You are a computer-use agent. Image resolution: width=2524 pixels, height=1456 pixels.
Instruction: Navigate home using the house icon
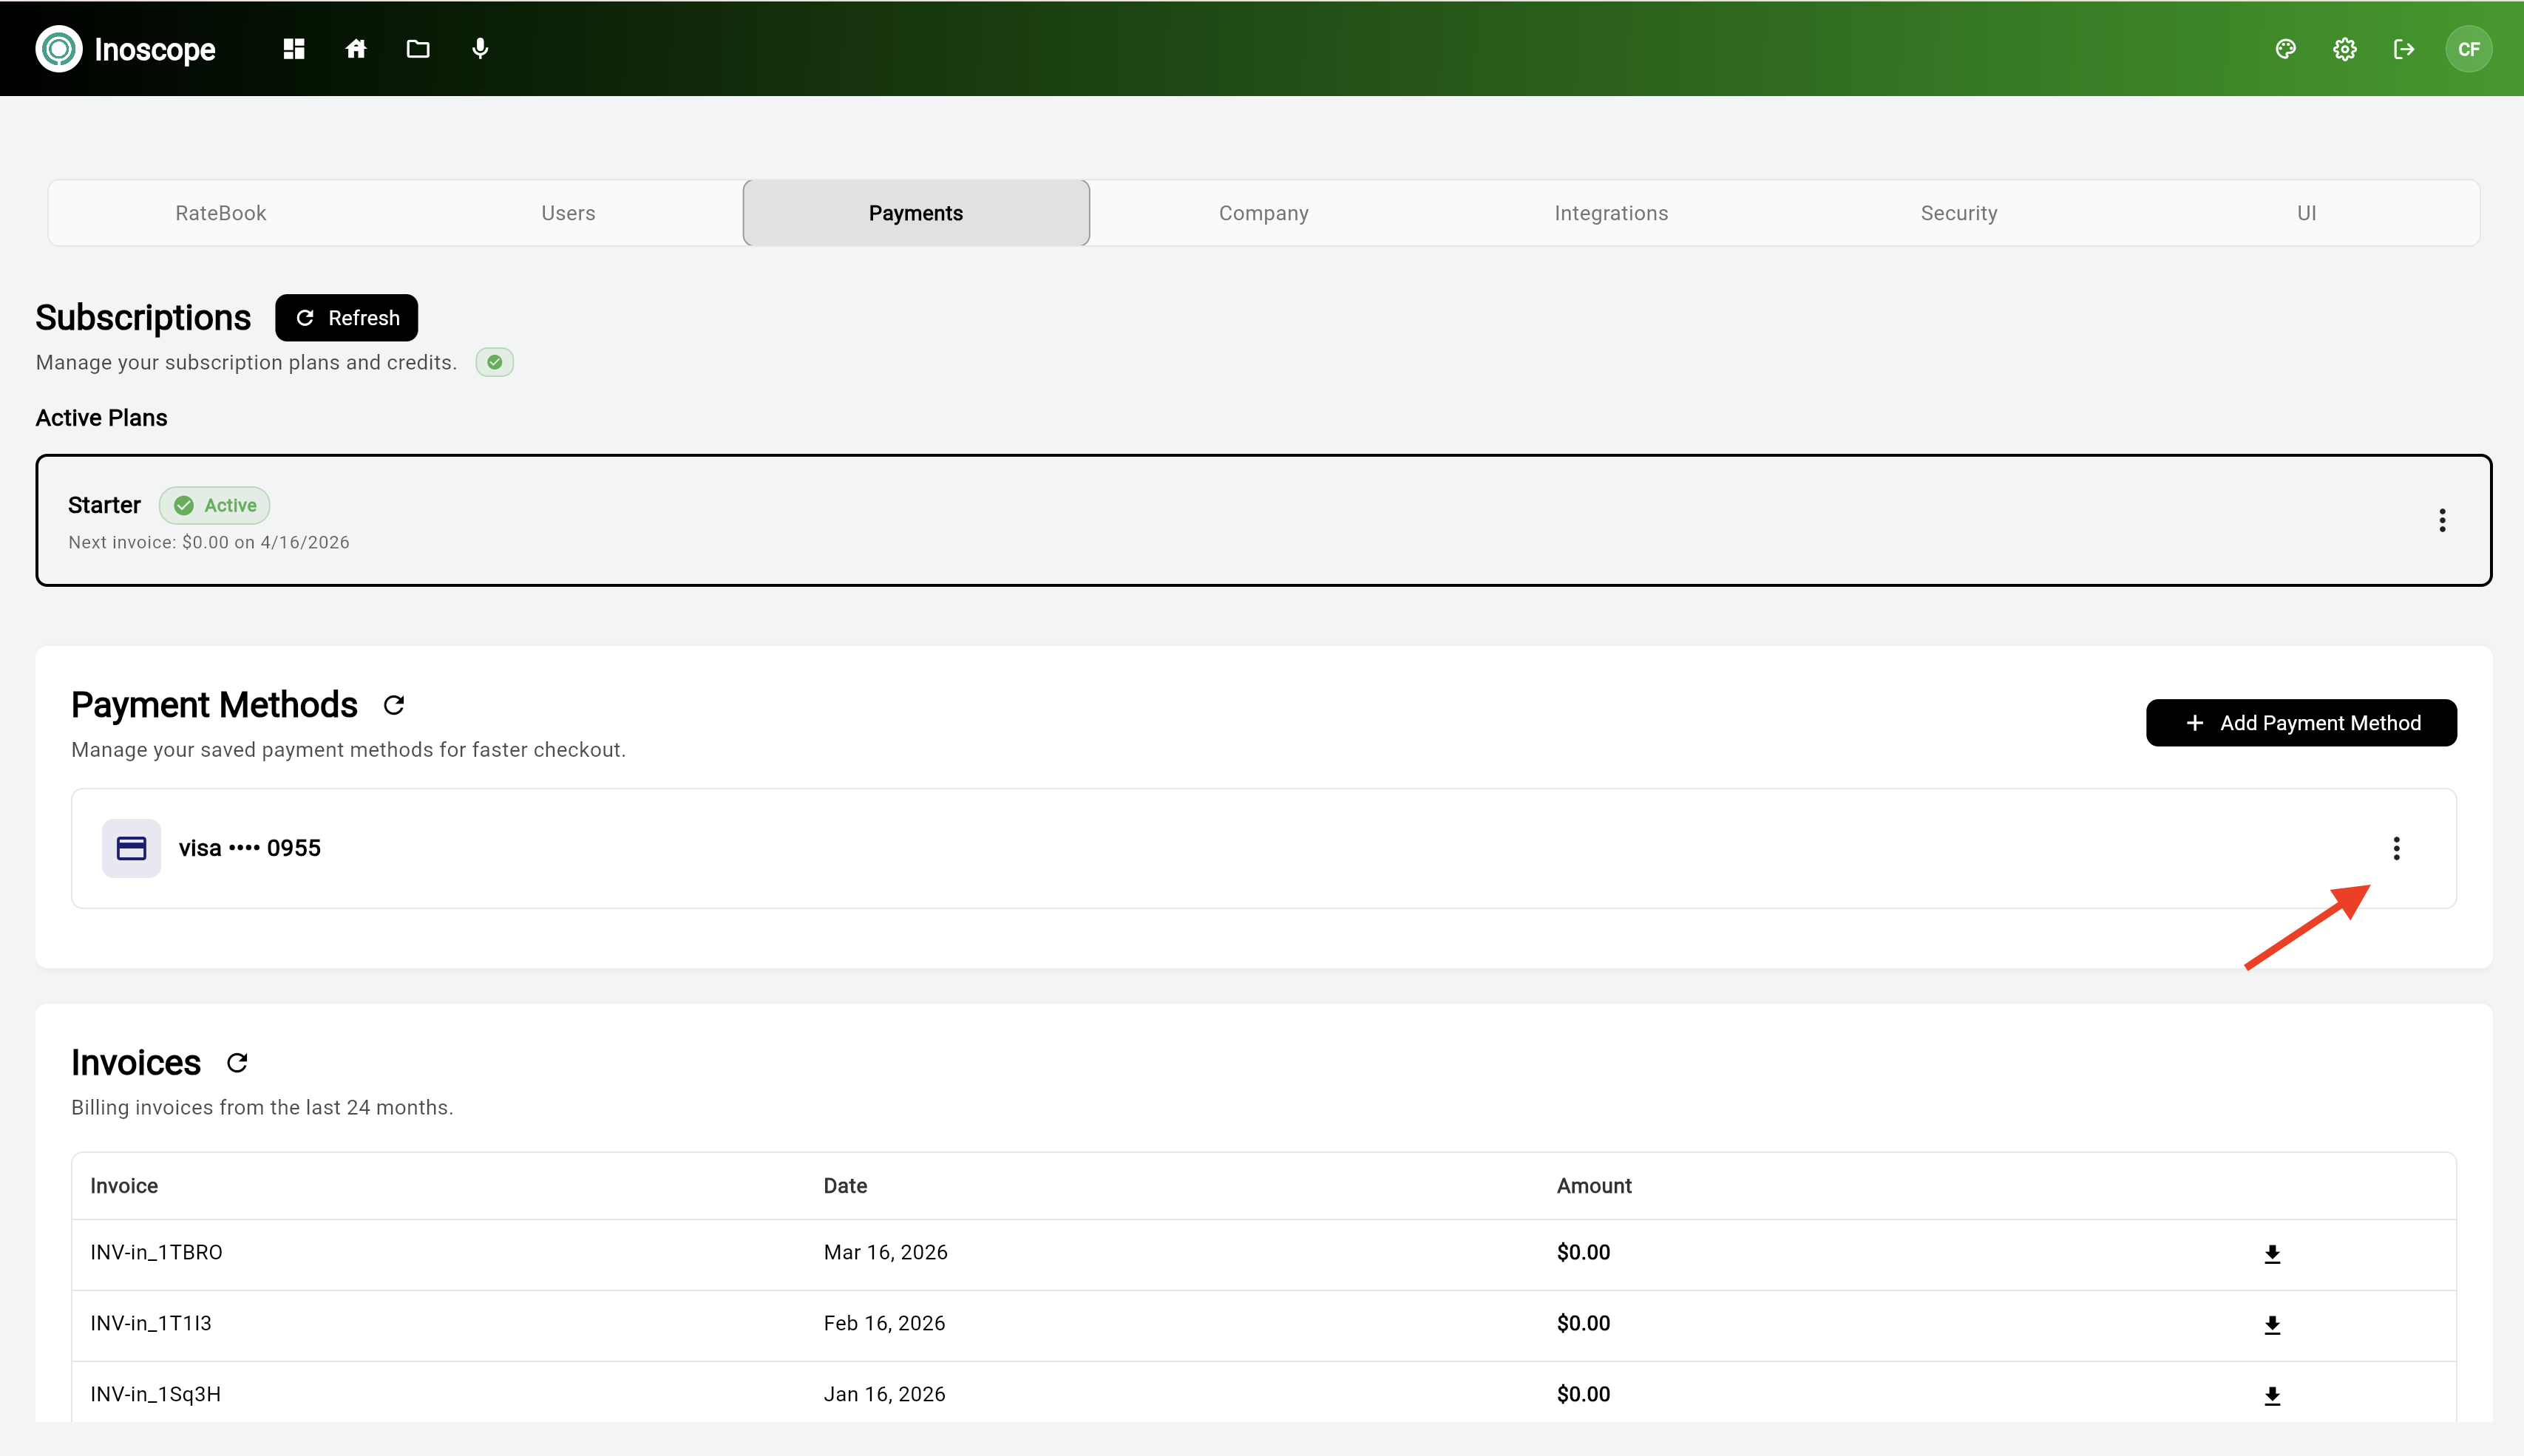click(x=355, y=48)
